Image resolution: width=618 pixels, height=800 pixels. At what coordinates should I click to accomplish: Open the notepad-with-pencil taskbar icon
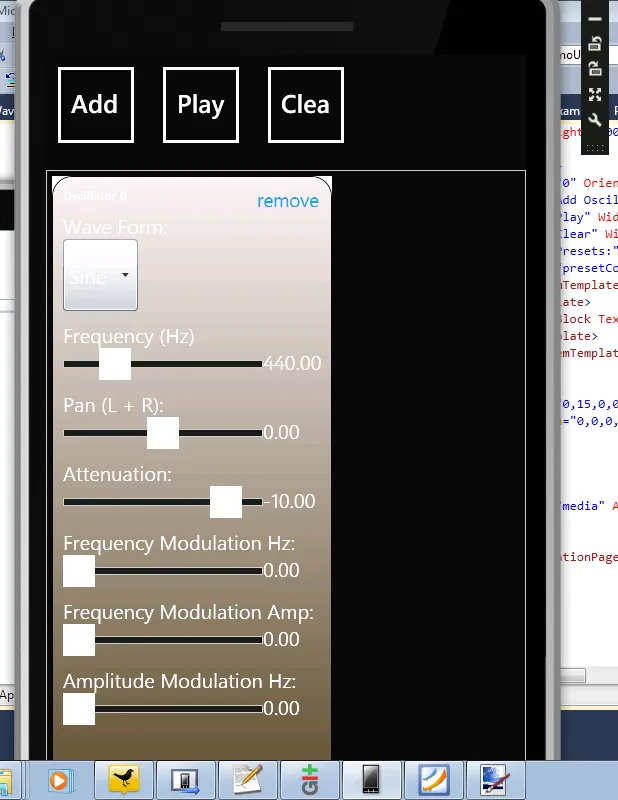[x=248, y=779]
